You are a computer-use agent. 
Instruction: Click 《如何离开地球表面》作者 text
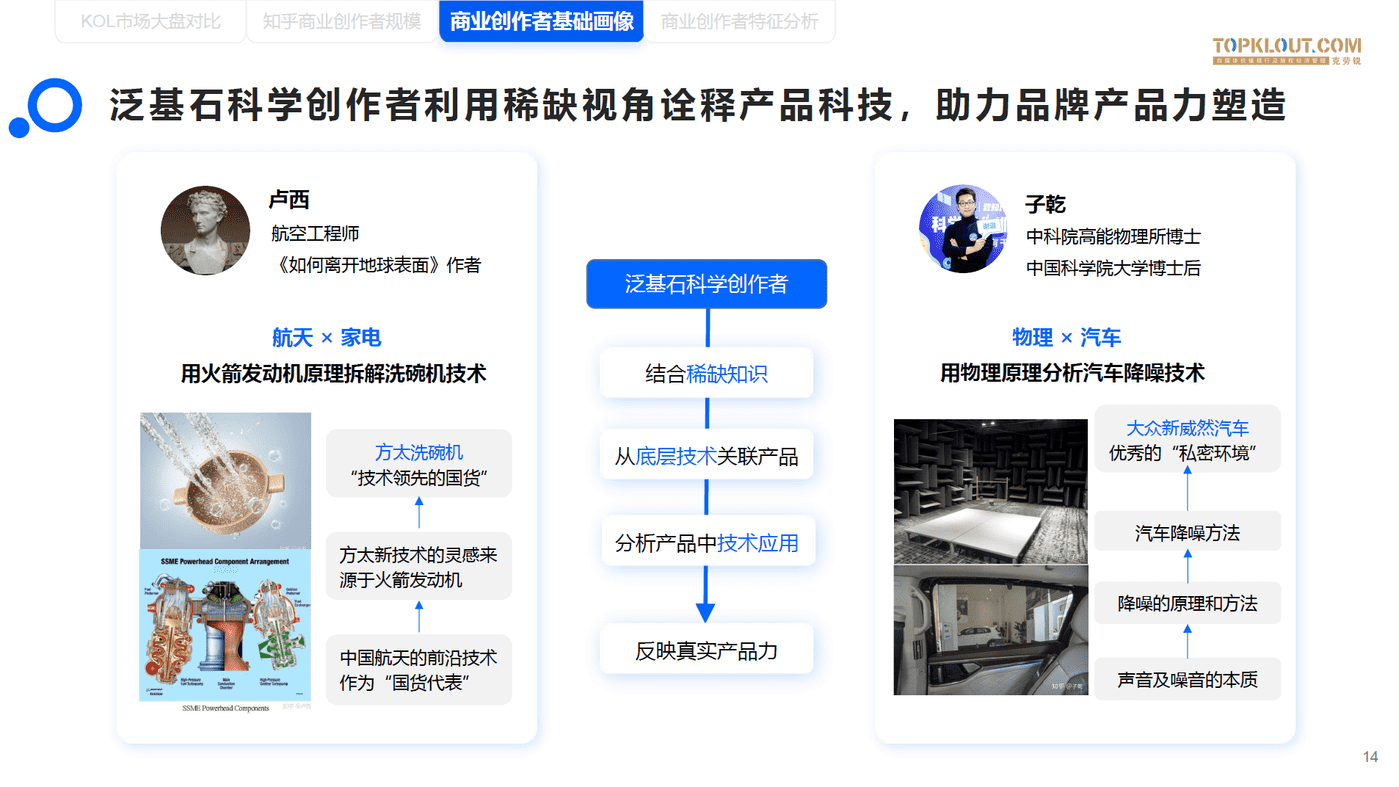(376, 266)
